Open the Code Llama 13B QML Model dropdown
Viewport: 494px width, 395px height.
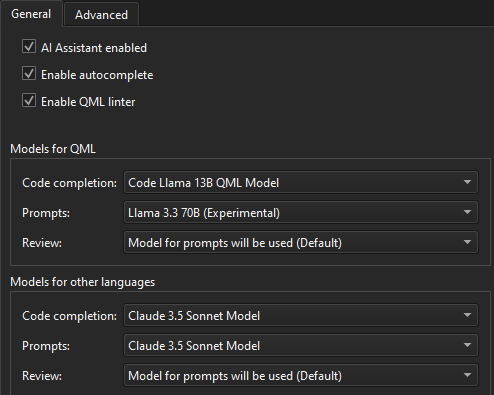coord(301,182)
